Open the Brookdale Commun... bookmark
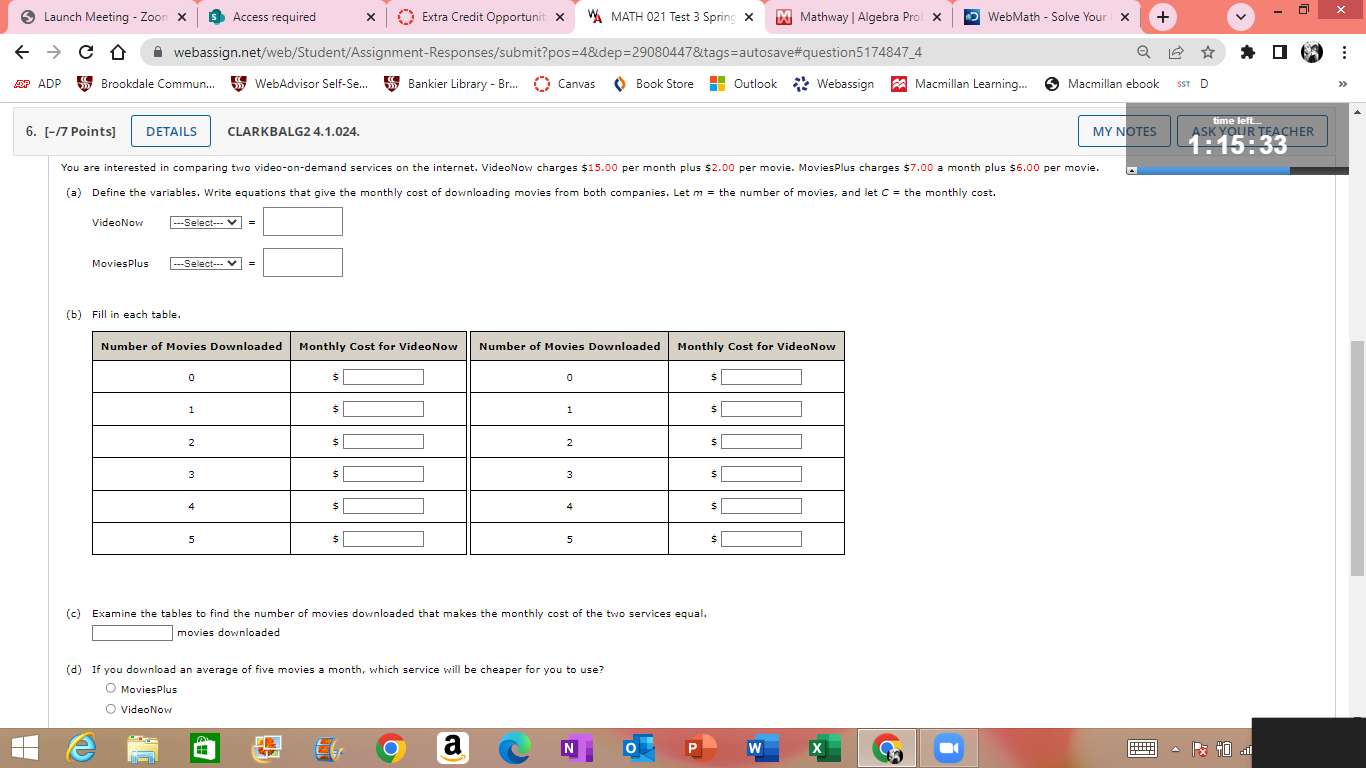This screenshot has width=1366, height=768. tap(147, 84)
